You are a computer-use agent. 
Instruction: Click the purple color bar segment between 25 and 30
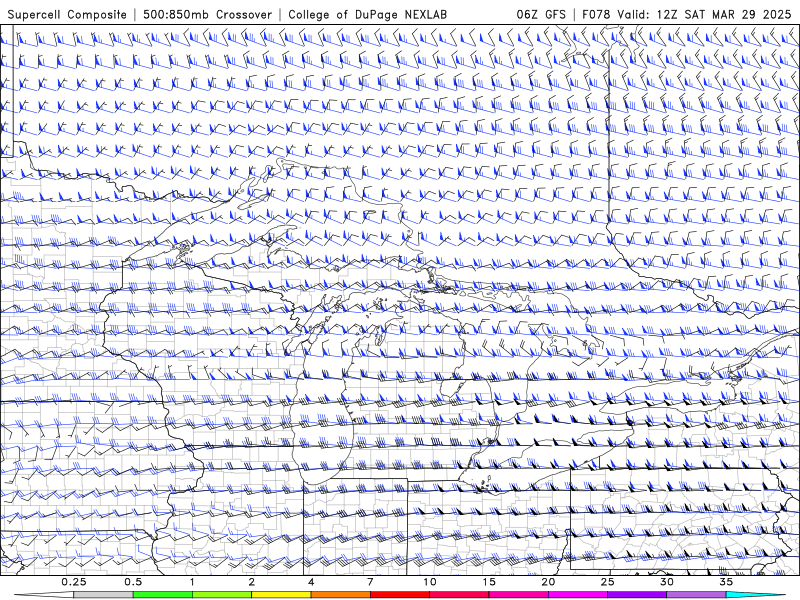[x=637, y=595]
